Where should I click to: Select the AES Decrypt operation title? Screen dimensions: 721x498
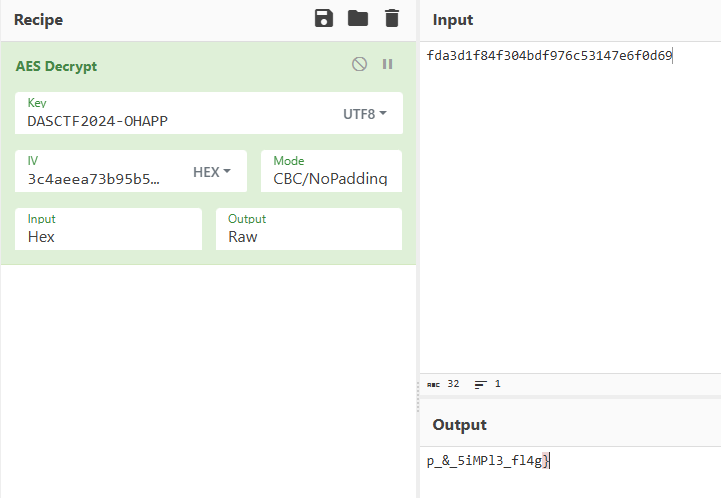56,66
